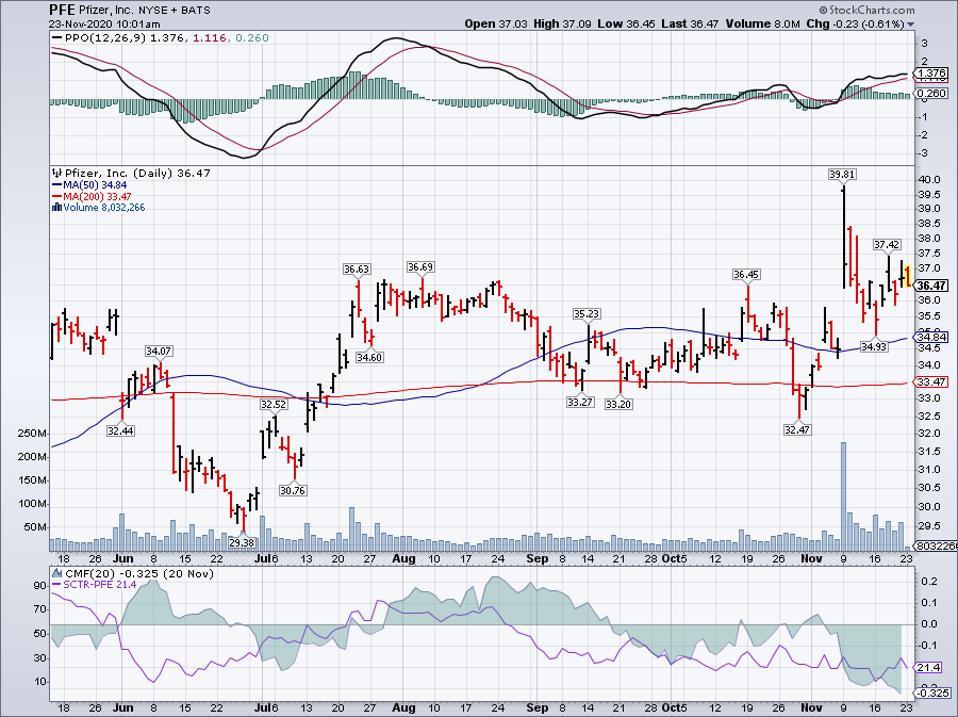Click the 33.20 low price label
958x717 pixels.
pyautogui.click(x=618, y=404)
